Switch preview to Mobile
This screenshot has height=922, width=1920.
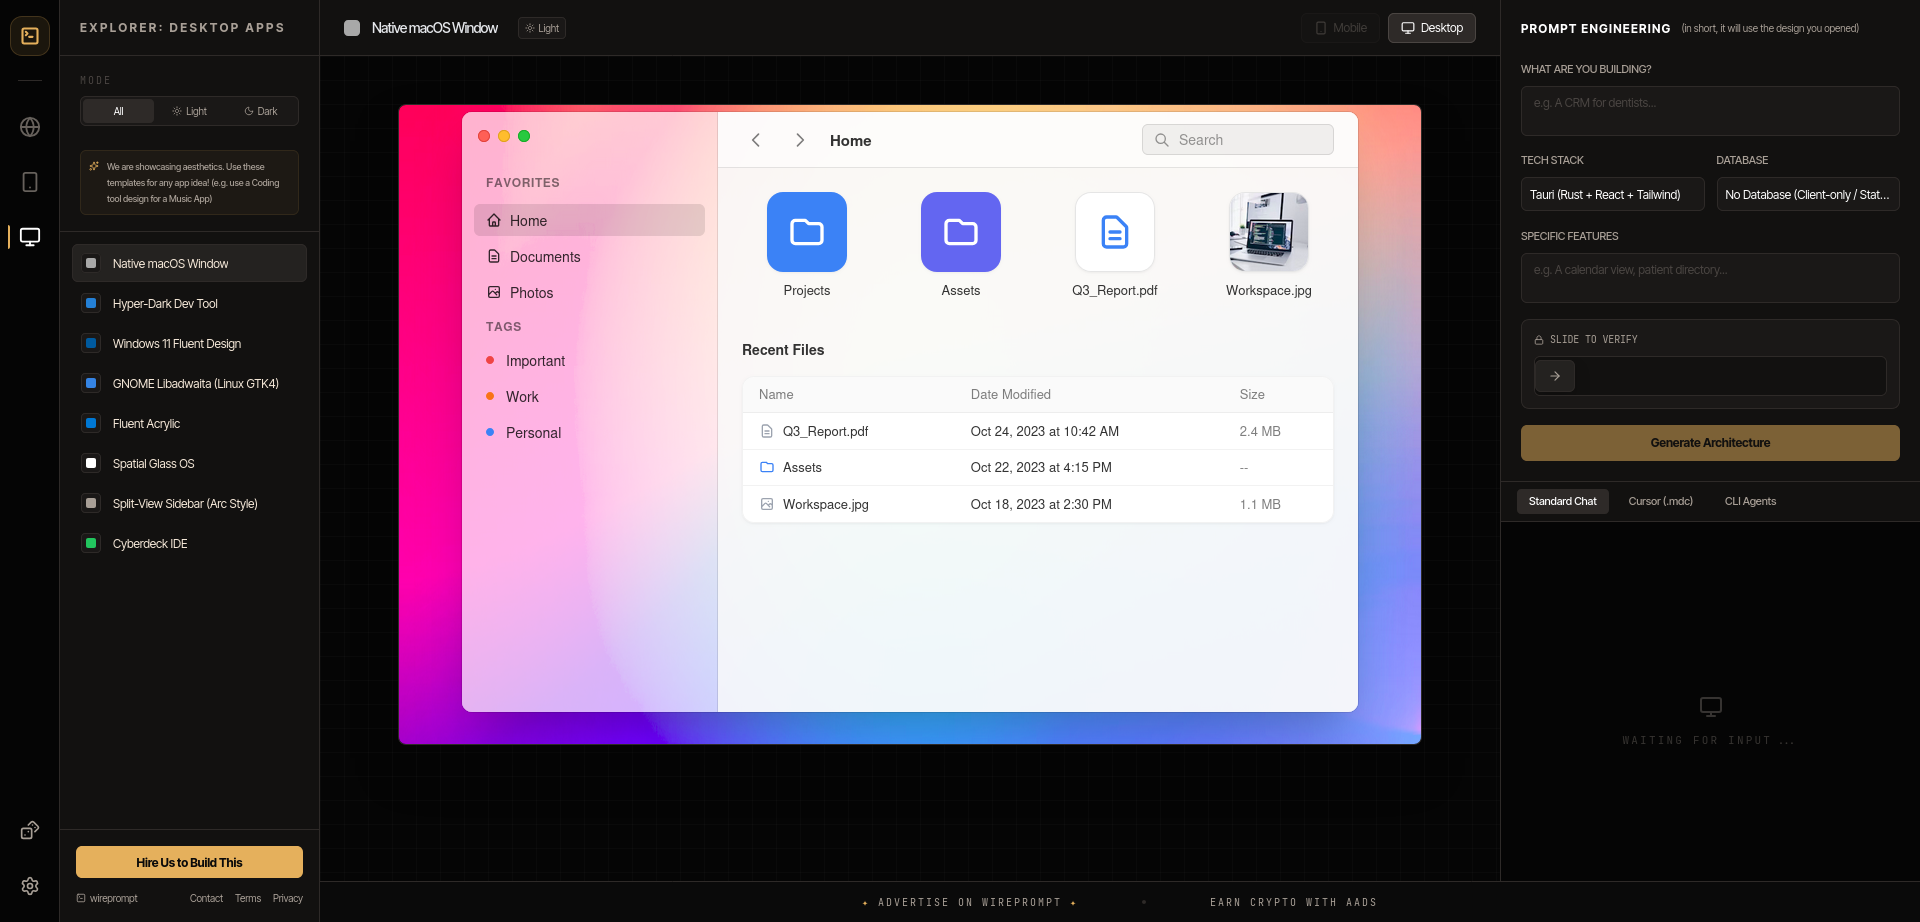[1341, 28]
